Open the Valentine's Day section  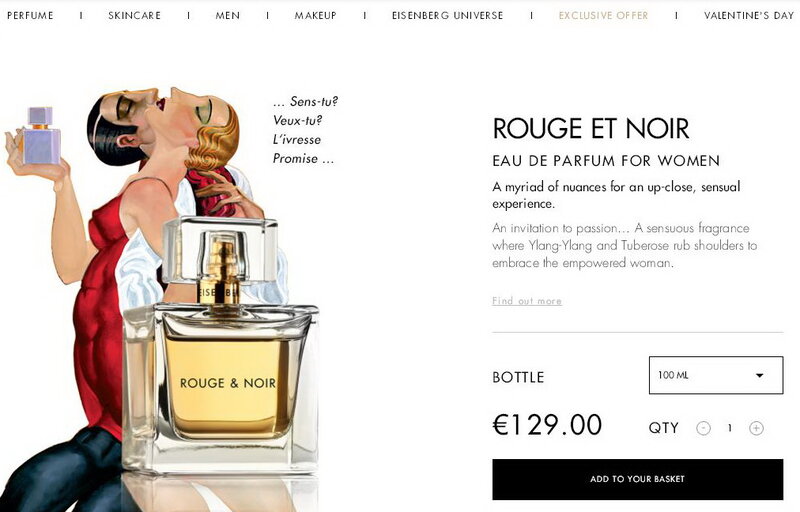point(748,15)
